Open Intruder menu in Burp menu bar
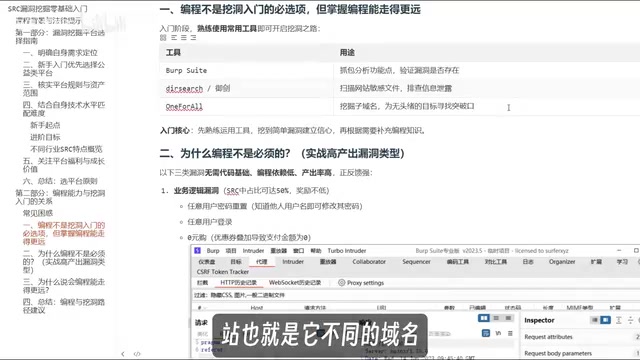Screen dimensions: 640x360 click(253, 251)
